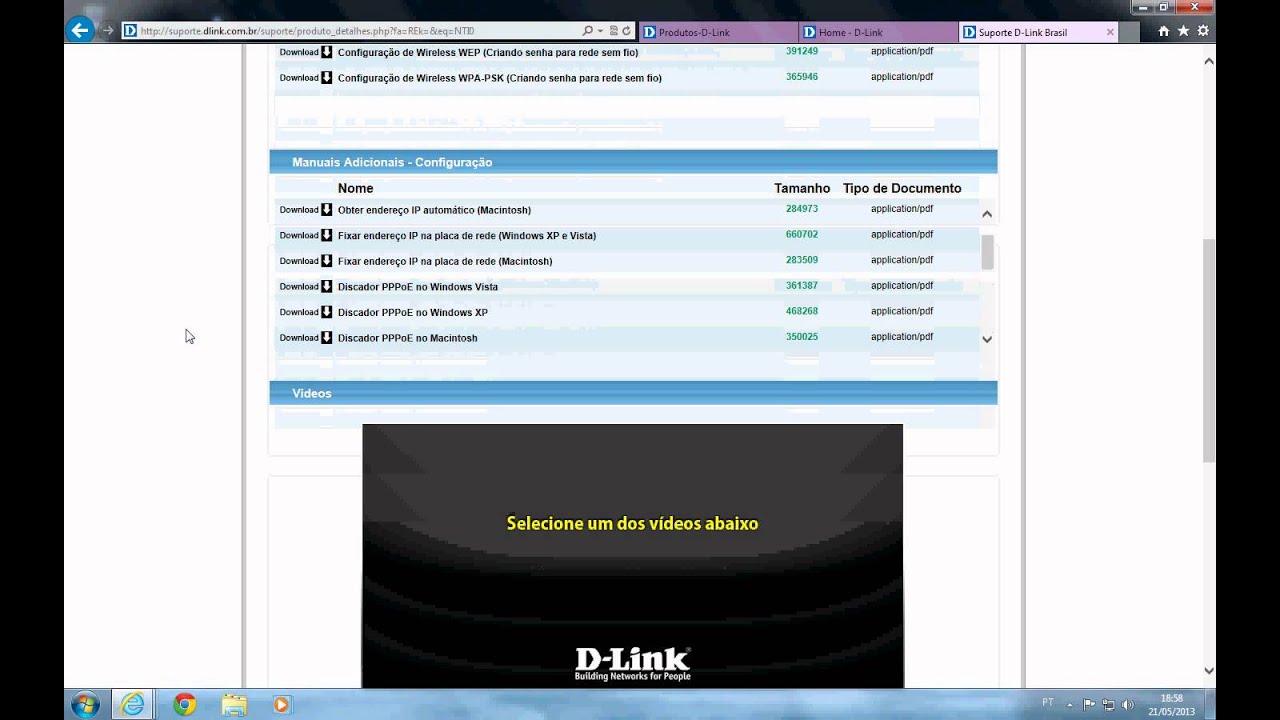This screenshot has height=720, width=1280.
Task: Click the down arrow of the manuals list scrollbar
Action: [x=987, y=339]
